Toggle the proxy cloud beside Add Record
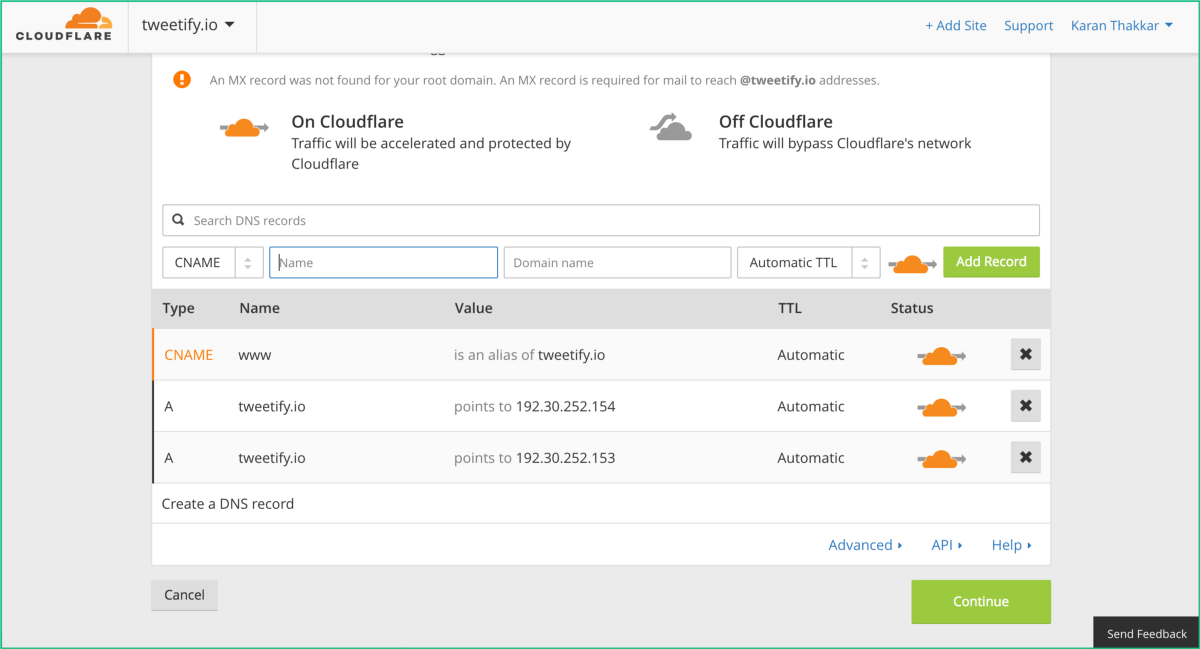 click(x=911, y=263)
